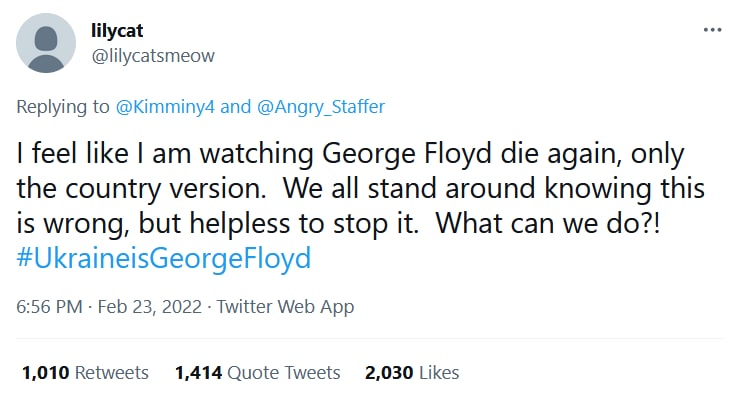This screenshot has height=393, width=732.
Task: Click the 1,010 retweet count number
Action: click(x=46, y=372)
